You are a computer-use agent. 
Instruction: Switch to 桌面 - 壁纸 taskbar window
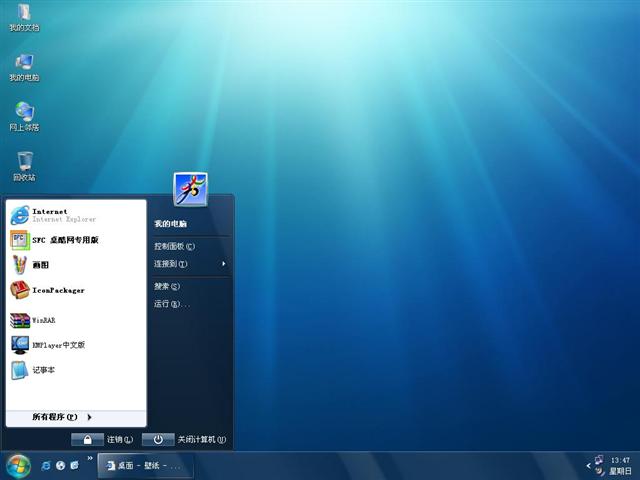click(x=145, y=466)
